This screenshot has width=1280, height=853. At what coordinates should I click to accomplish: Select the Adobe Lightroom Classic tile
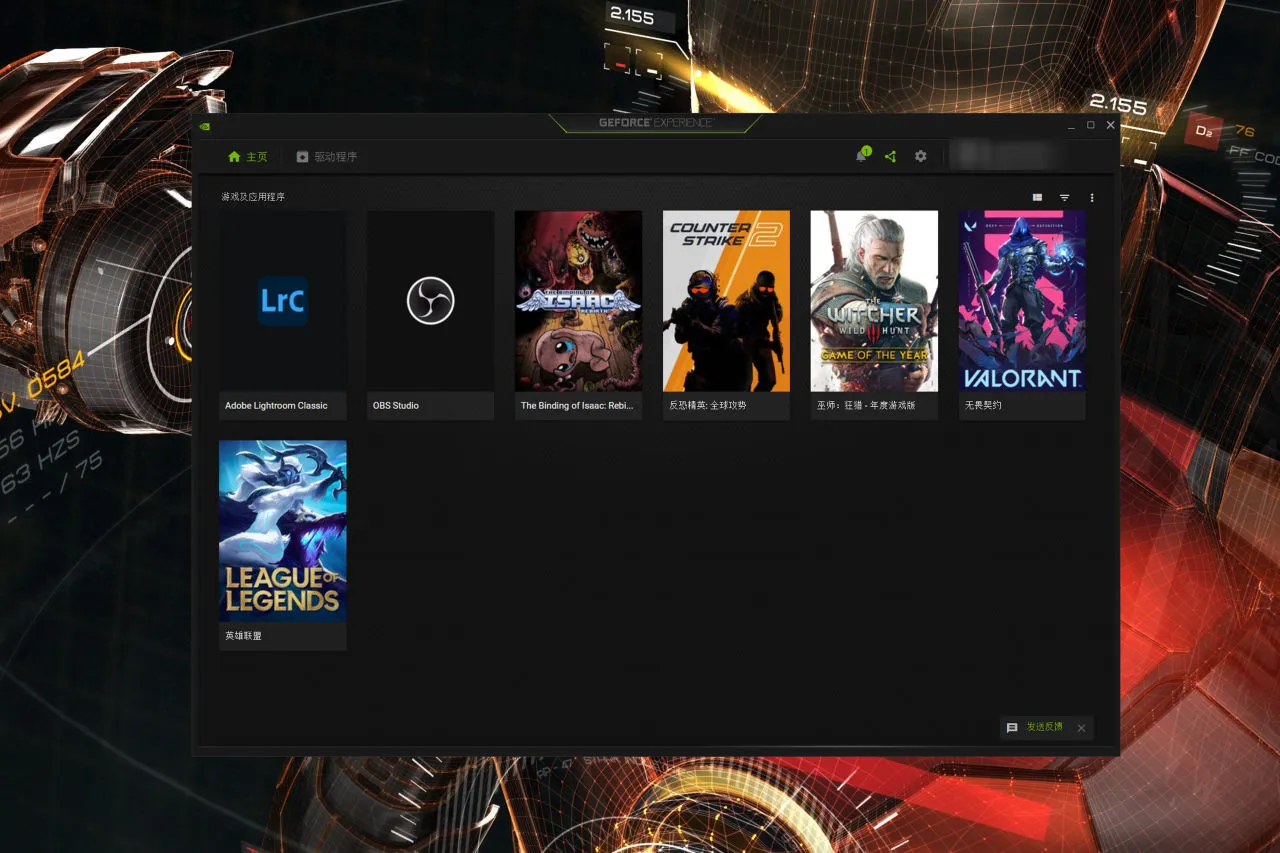coord(283,315)
